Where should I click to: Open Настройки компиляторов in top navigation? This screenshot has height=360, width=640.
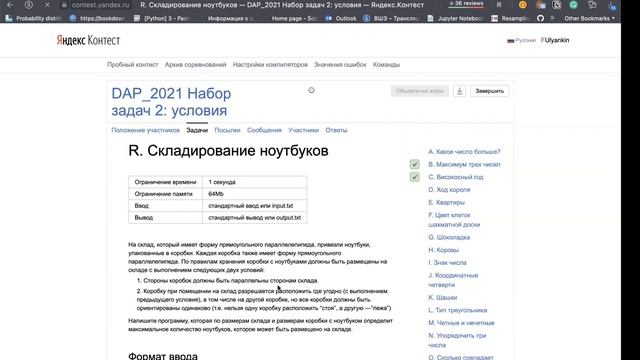270,64
